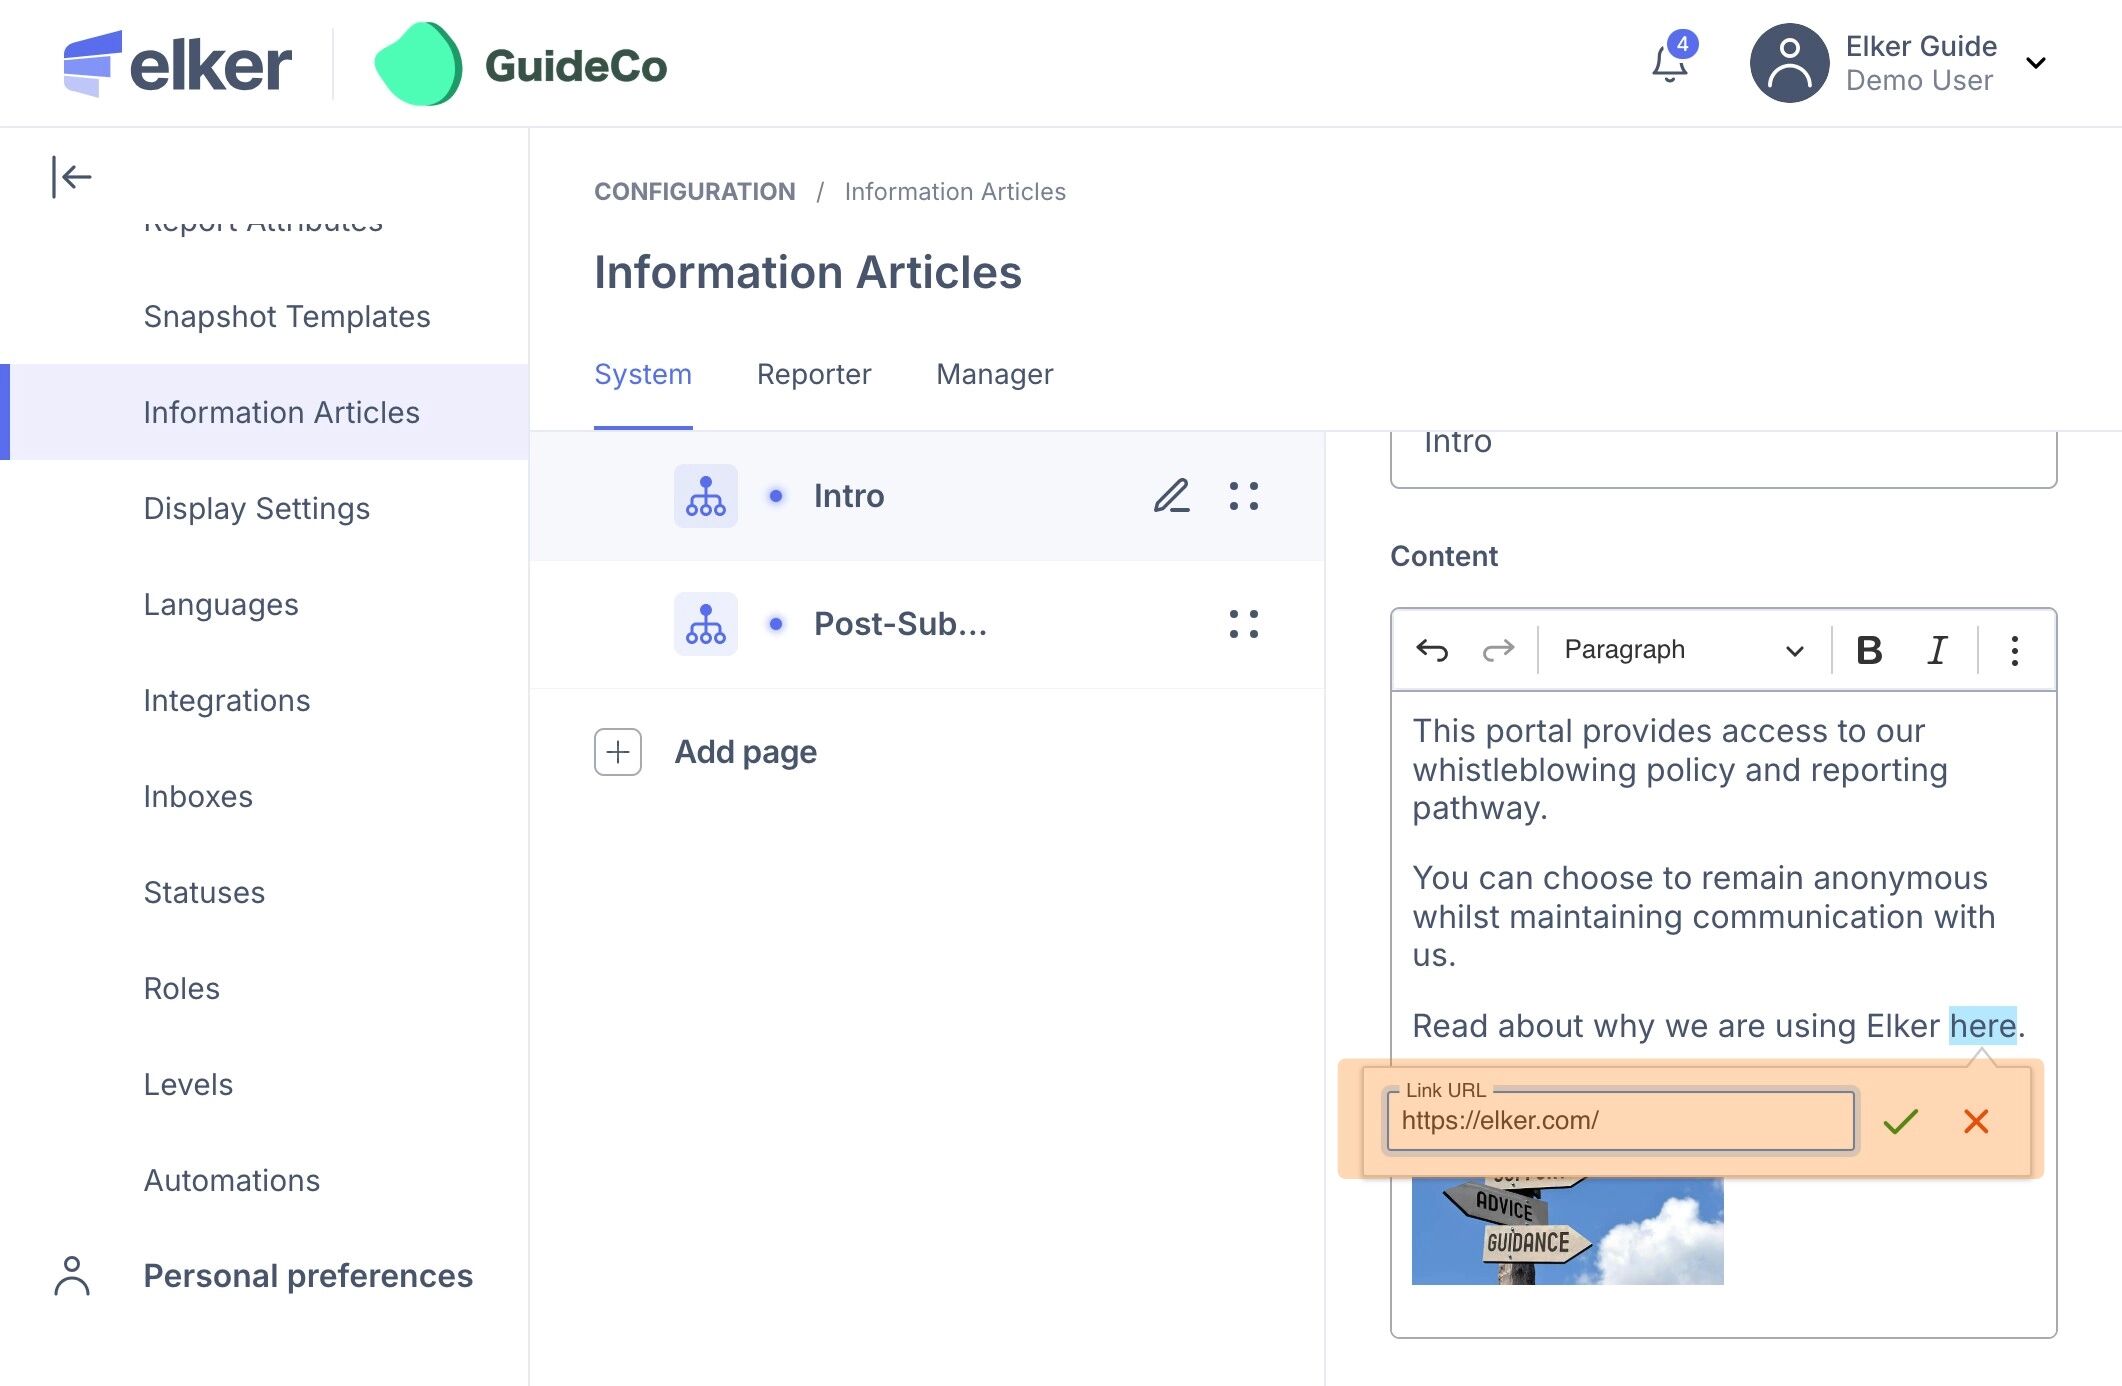Collapse the sidebar with arrow icon
Screen dimensions: 2122x1386
71,177
